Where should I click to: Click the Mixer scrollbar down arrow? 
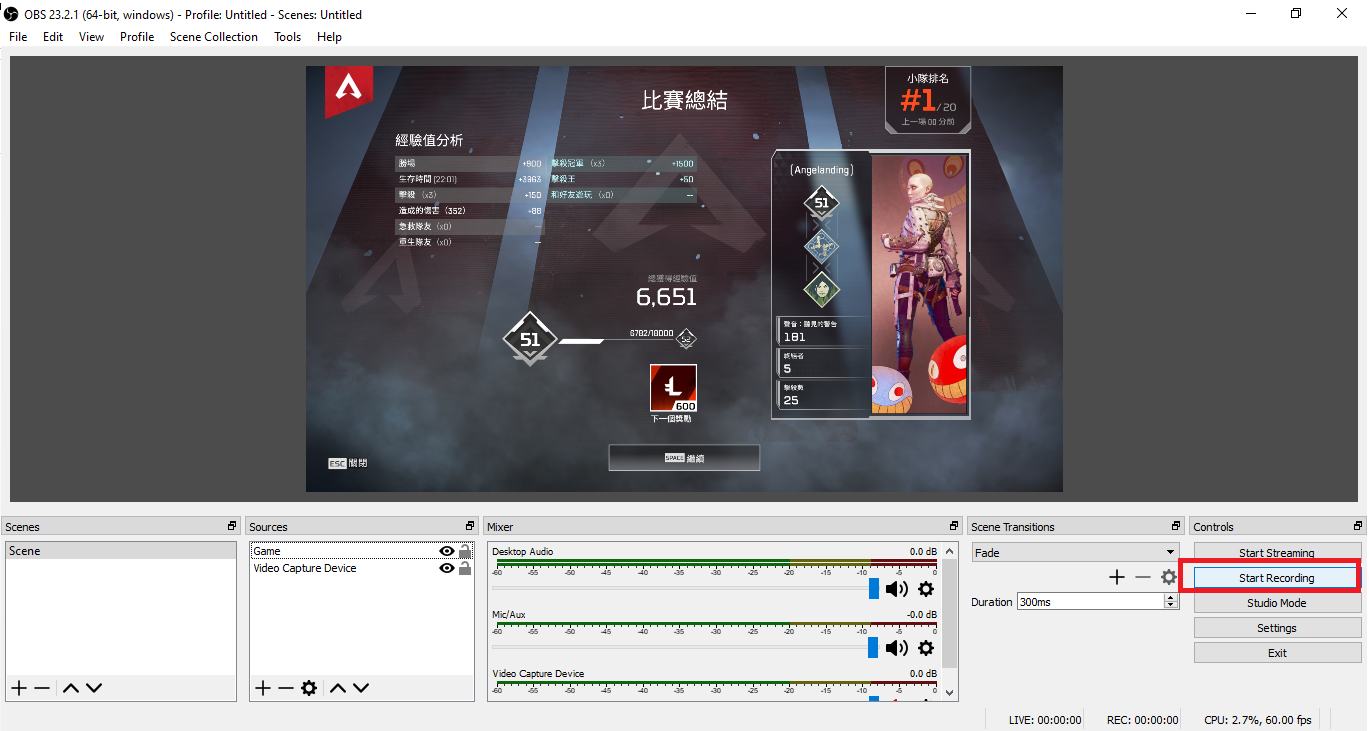point(950,692)
